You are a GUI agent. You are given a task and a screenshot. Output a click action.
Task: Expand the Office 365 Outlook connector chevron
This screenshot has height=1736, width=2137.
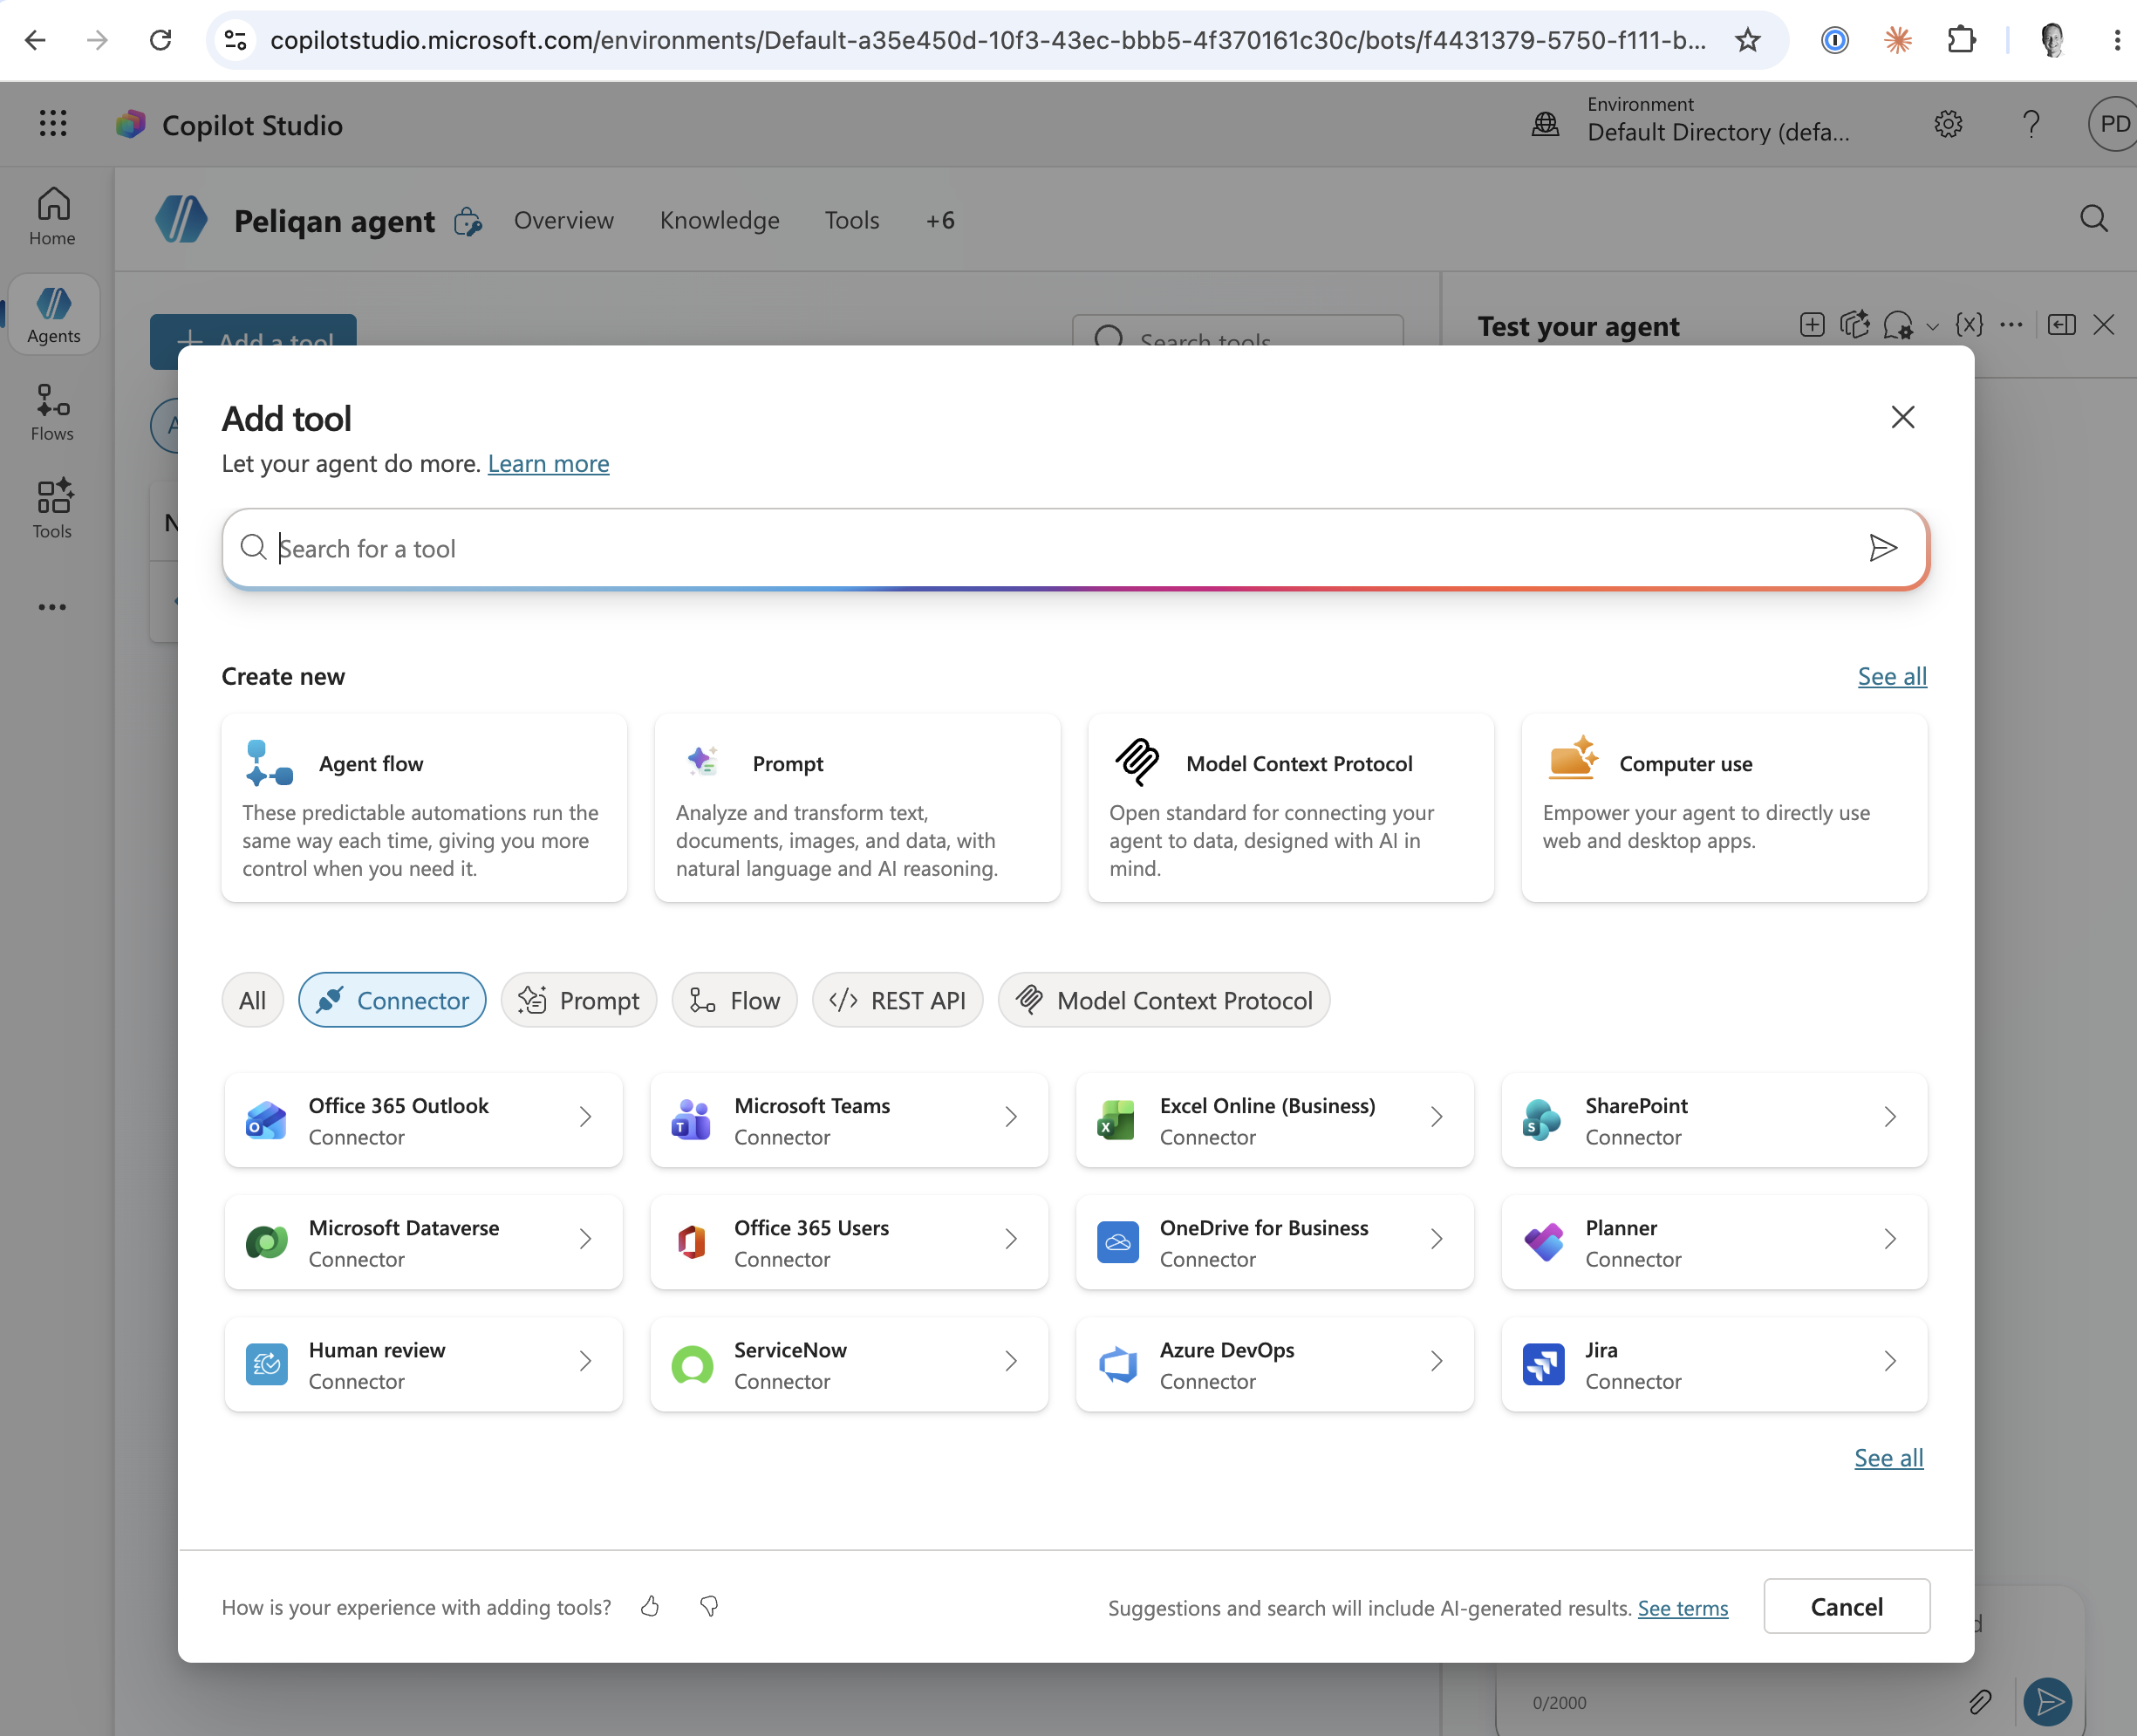[x=585, y=1117]
